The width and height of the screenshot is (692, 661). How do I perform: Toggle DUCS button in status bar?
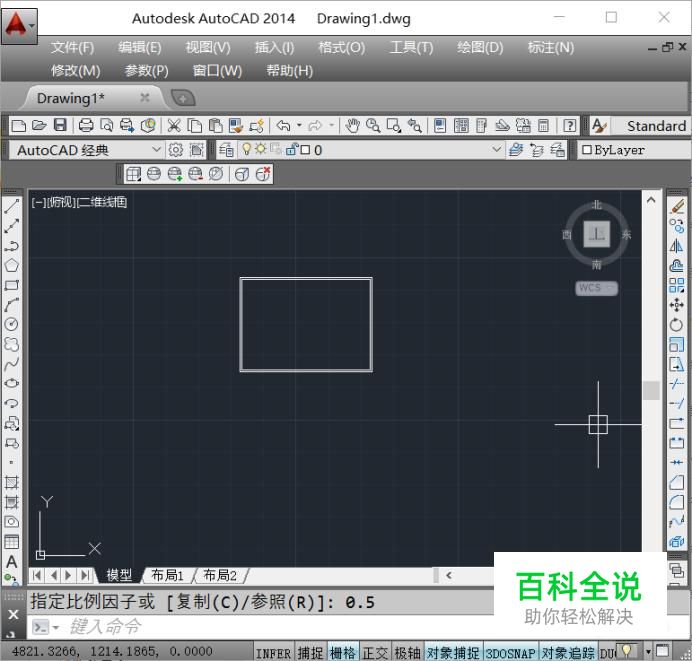[607, 652]
